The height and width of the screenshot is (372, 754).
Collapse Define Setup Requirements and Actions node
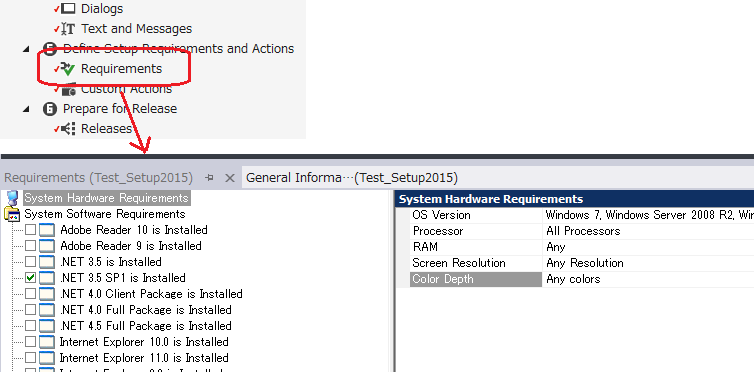(26, 49)
